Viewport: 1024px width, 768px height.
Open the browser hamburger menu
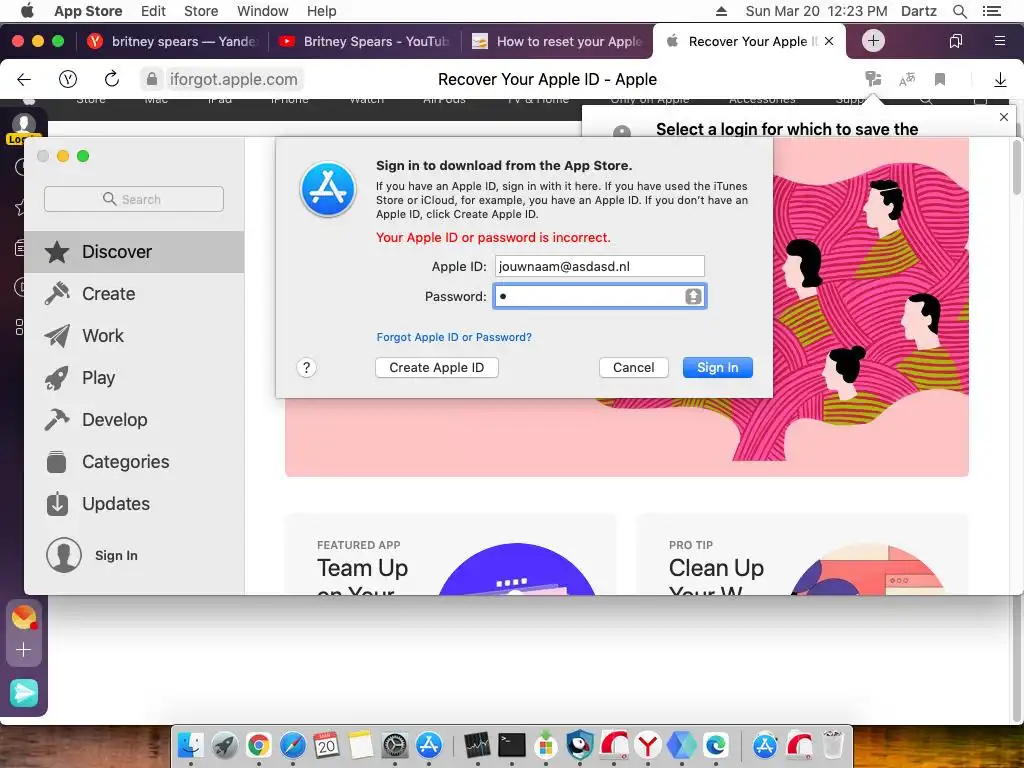(x=999, y=41)
